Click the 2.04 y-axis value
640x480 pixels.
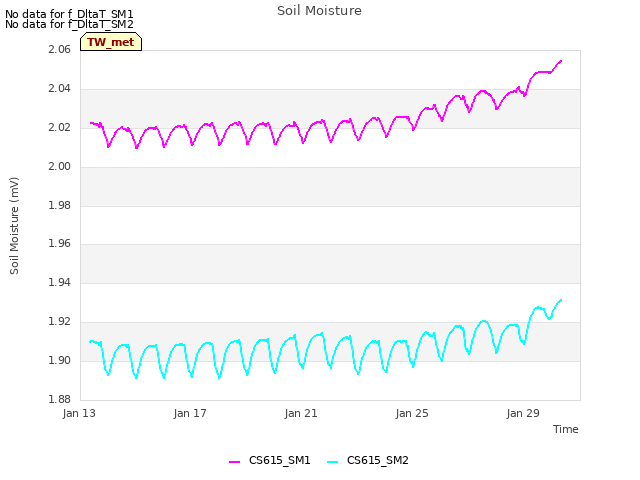coord(59,89)
